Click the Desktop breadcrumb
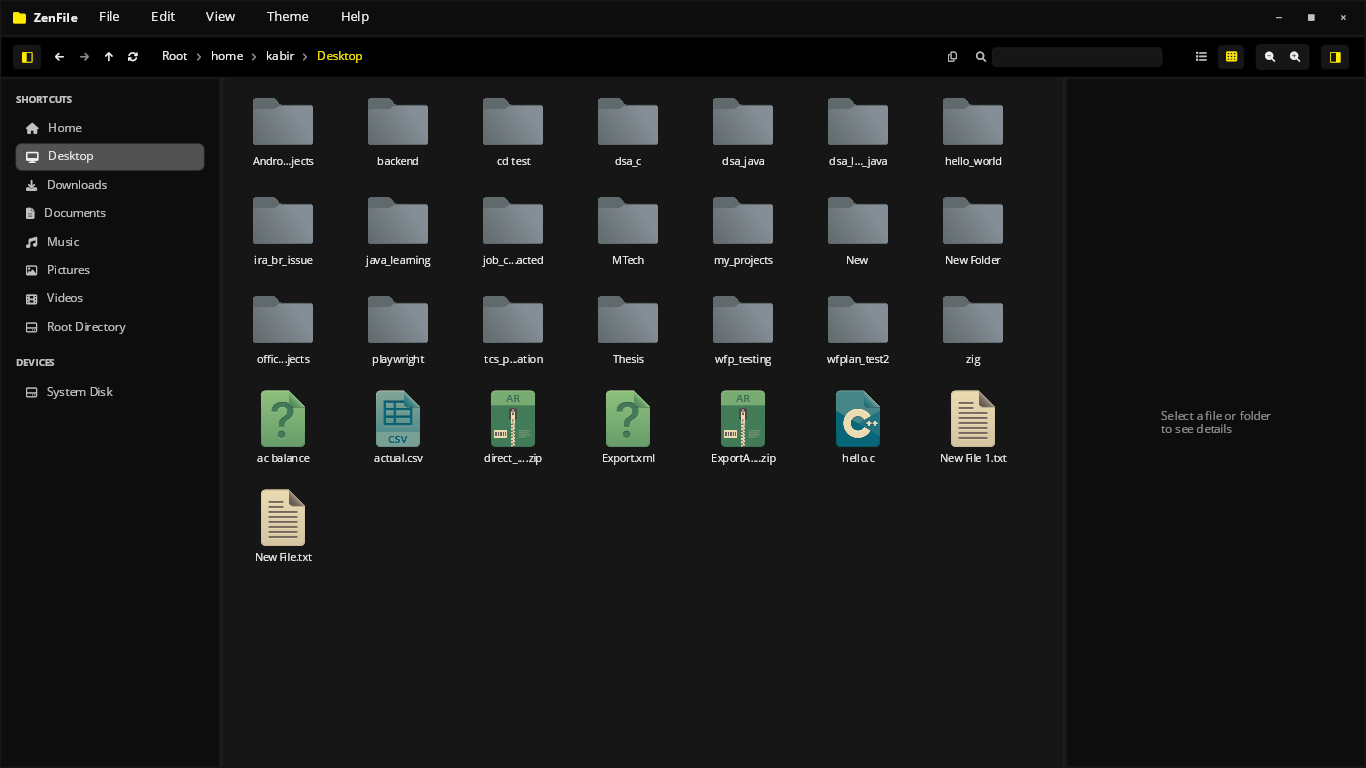The width and height of the screenshot is (1366, 768). click(340, 57)
